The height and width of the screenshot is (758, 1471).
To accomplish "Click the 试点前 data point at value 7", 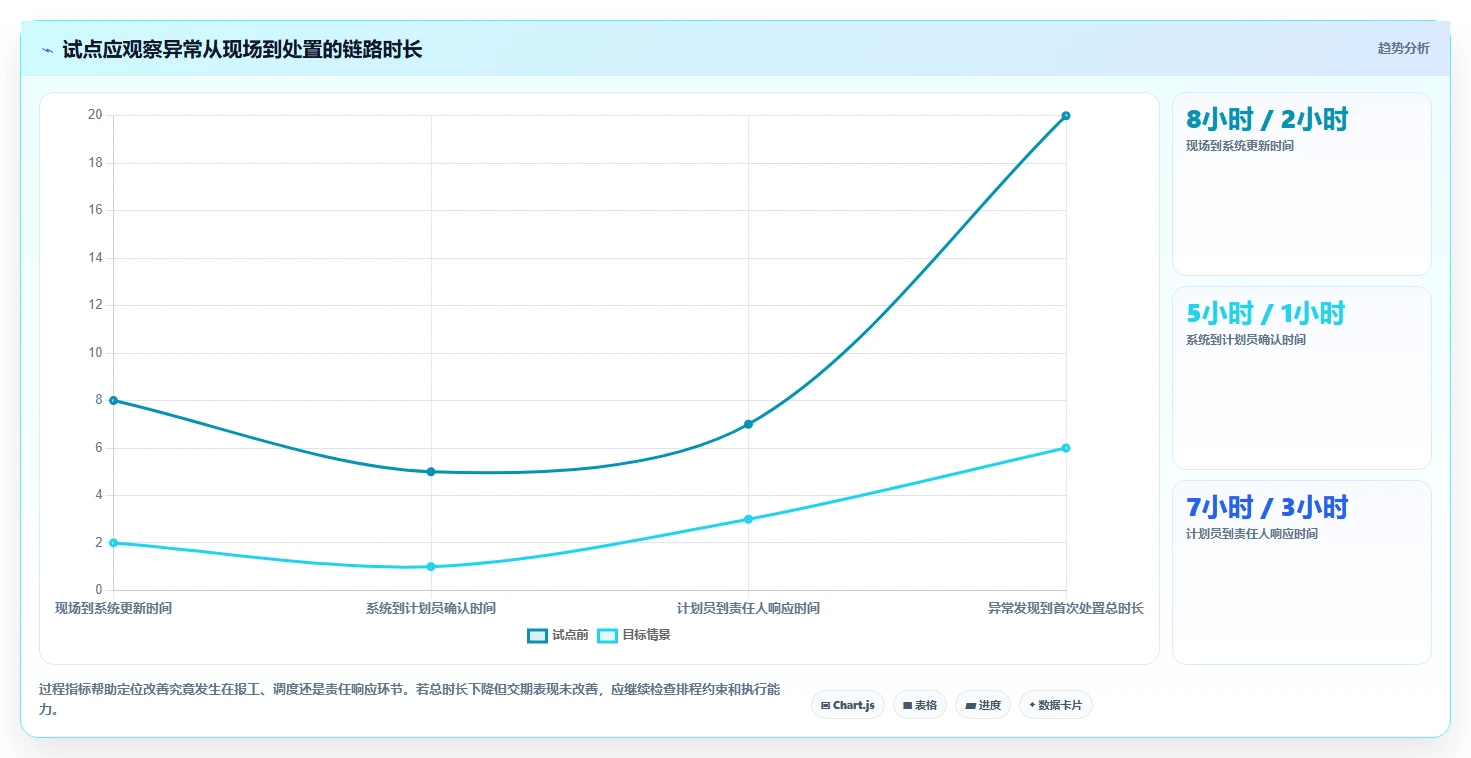I will click(x=748, y=424).
